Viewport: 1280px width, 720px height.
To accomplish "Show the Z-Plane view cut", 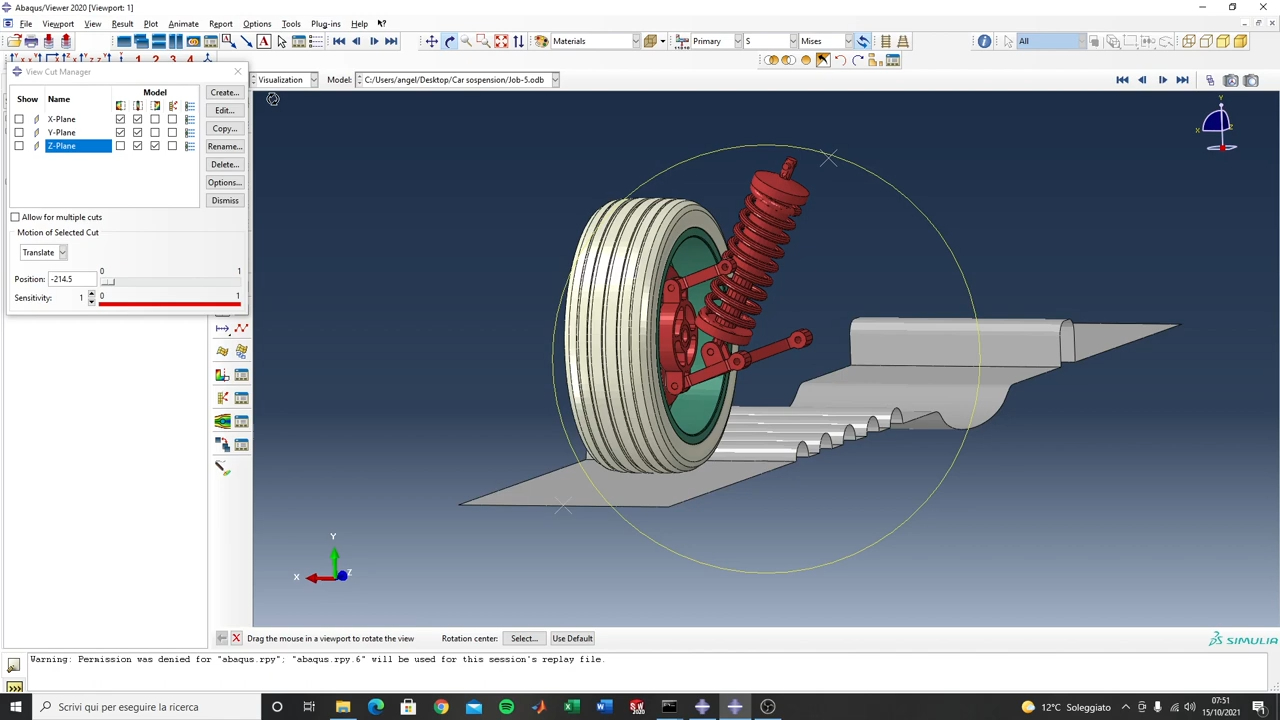I will coord(19,146).
